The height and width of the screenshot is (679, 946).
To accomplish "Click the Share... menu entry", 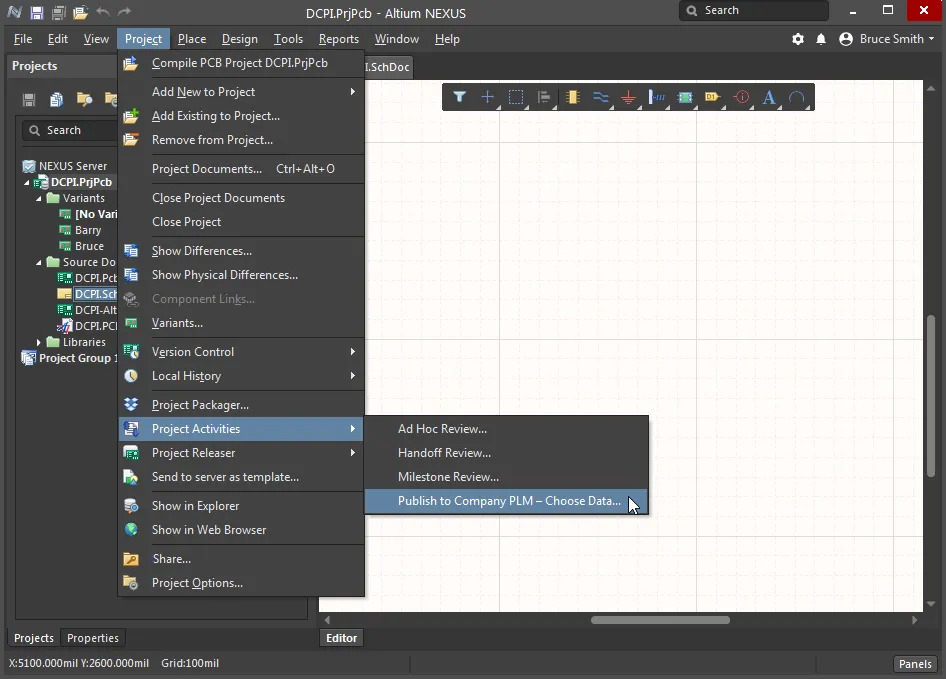I will 241,559.
